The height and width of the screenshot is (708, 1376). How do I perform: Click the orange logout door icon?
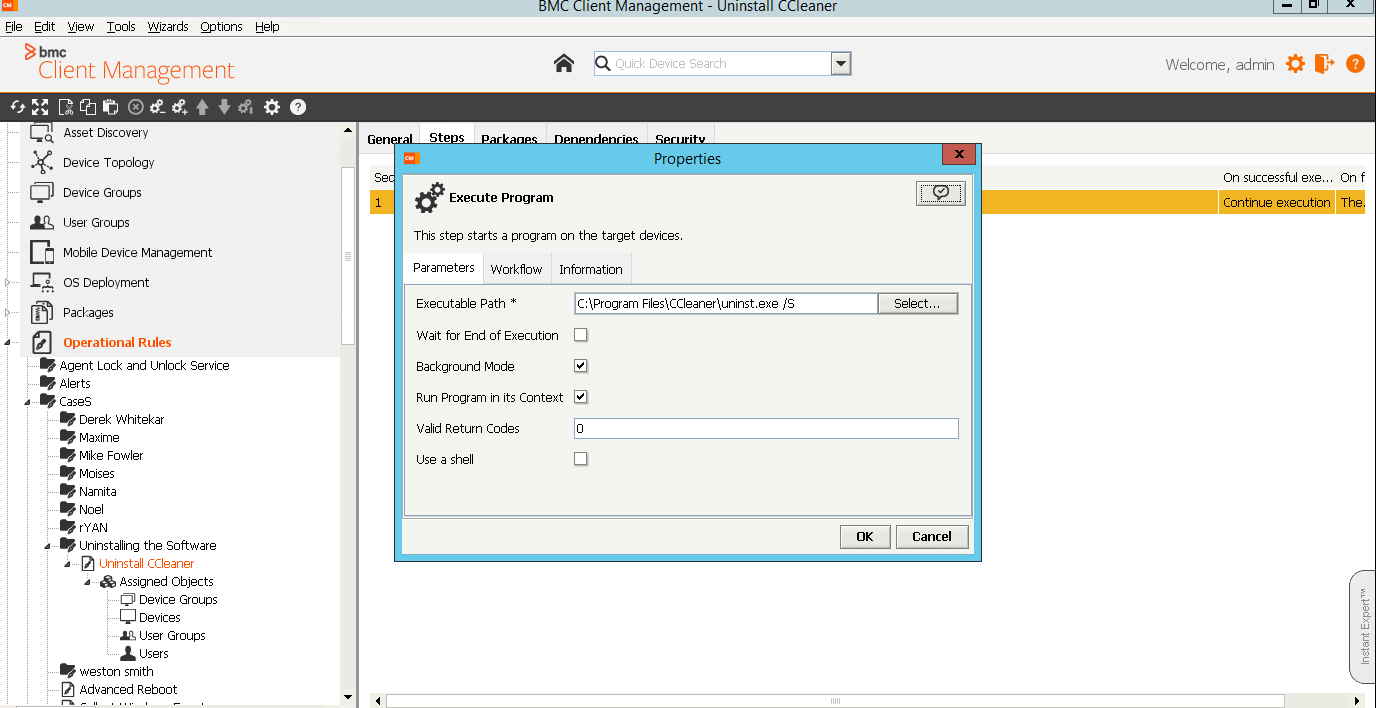point(1325,64)
